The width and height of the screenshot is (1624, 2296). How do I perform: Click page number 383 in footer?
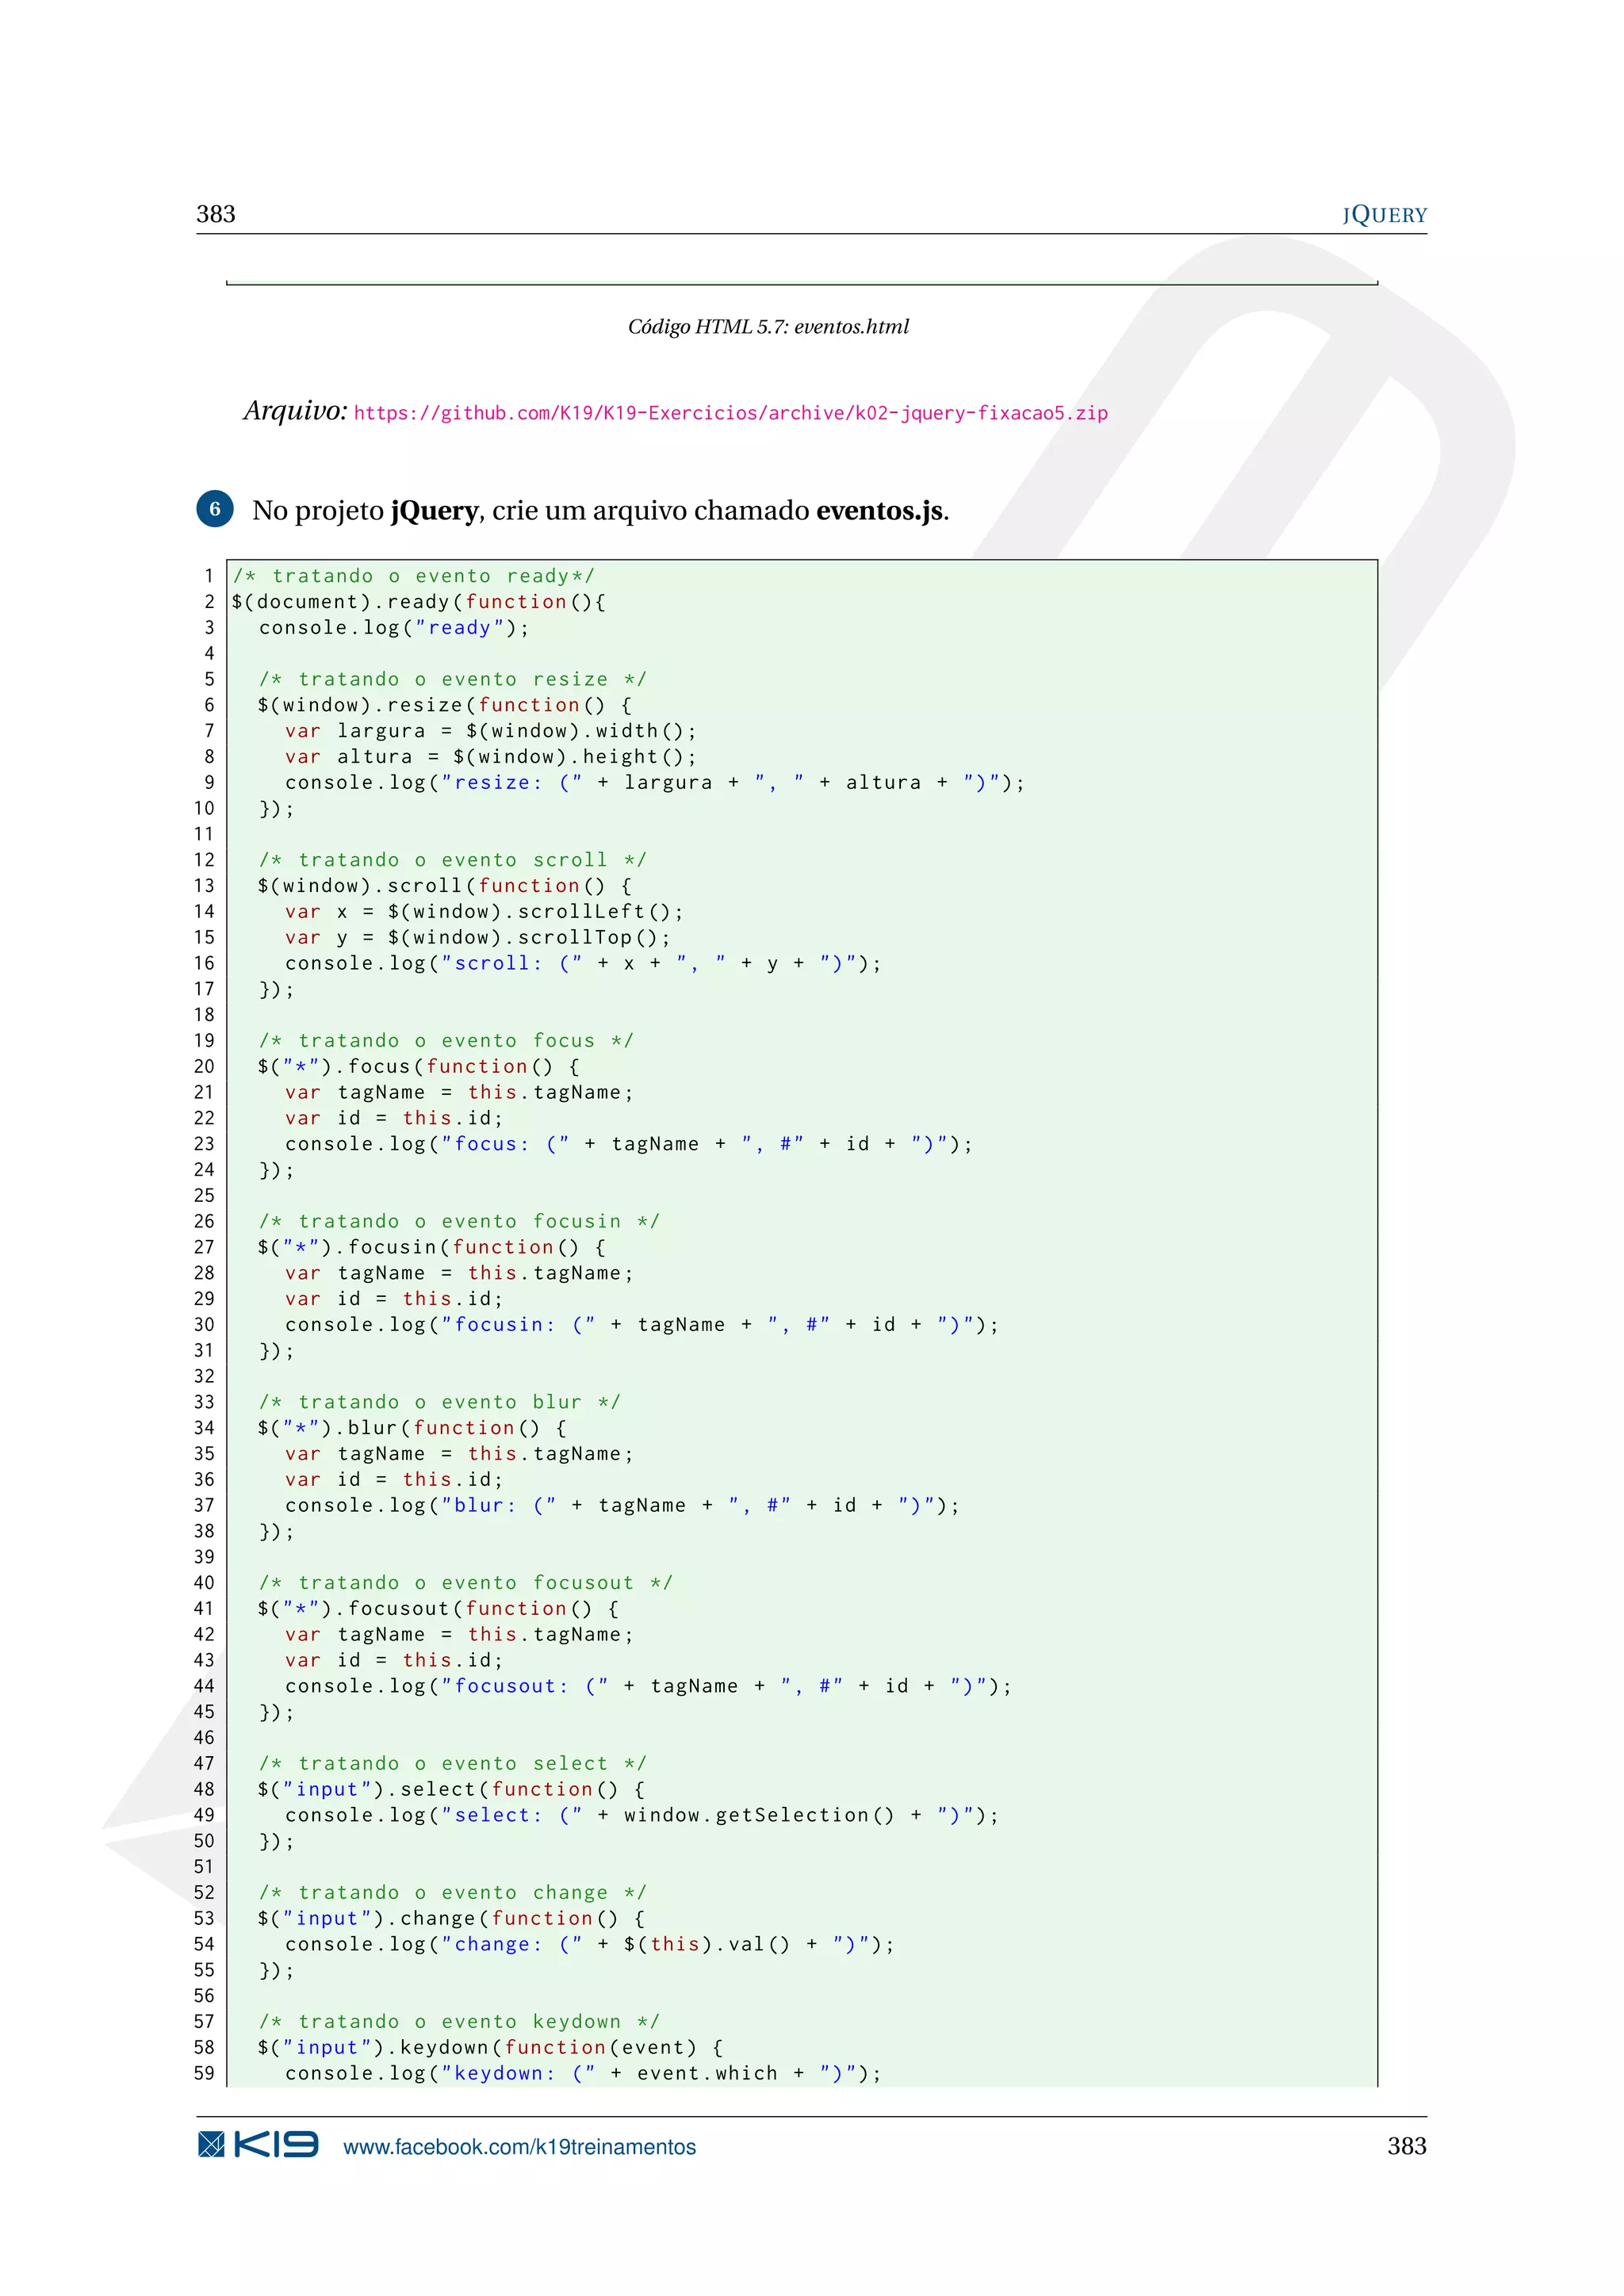point(1407,2146)
